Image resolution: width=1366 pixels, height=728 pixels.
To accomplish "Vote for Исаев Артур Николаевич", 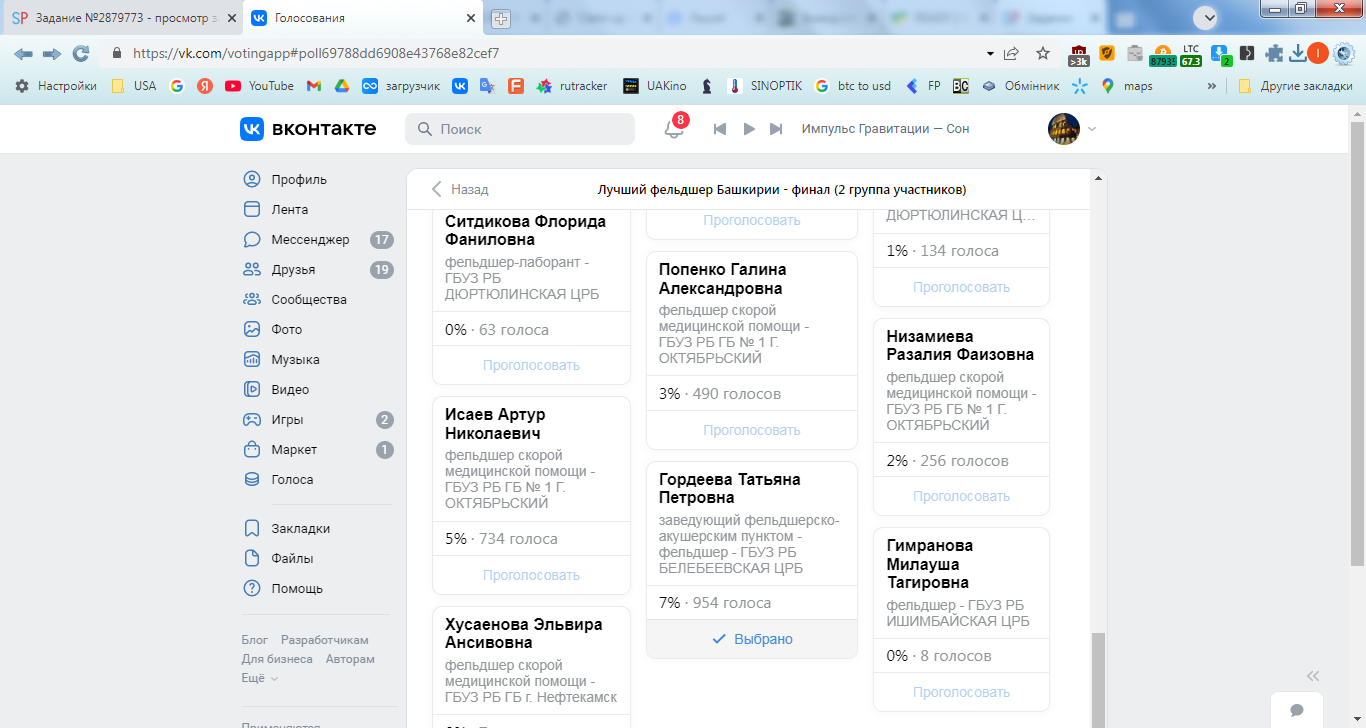I will coord(531,575).
